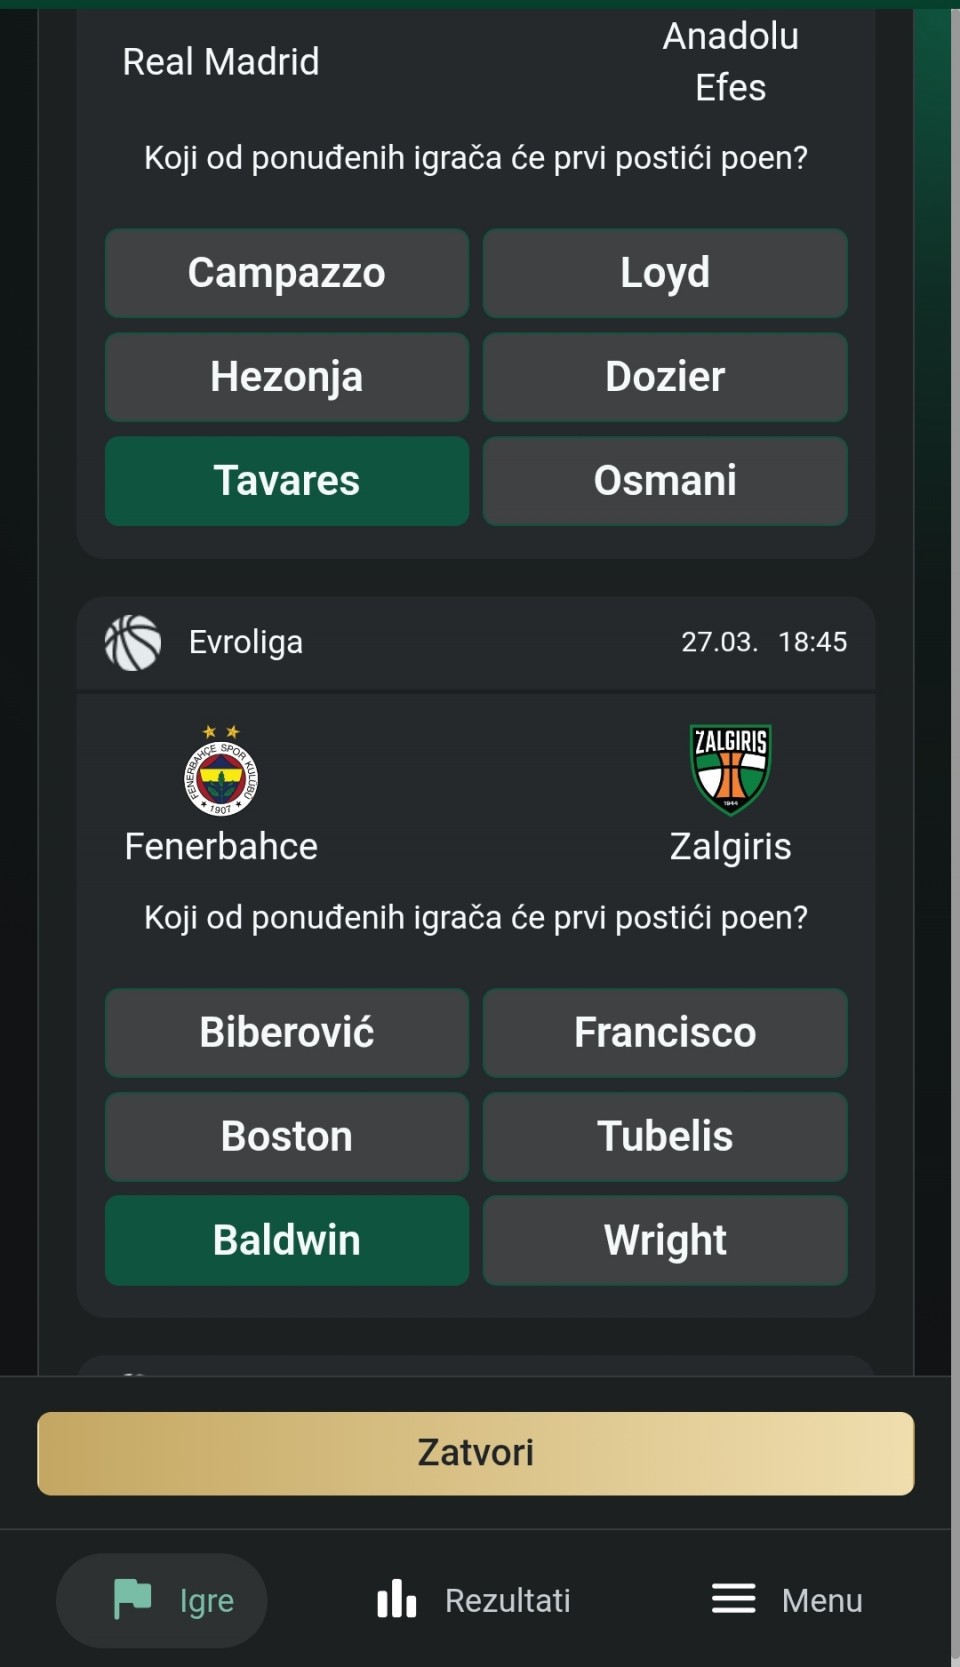Click the Zalgiris club logo
The width and height of the screenshot is (960, 1667).
click(731, 768)
